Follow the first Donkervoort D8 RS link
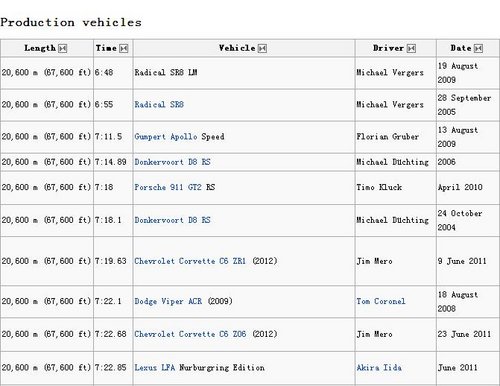Viewport: 500px width, 386px height. tap(172, 162)
